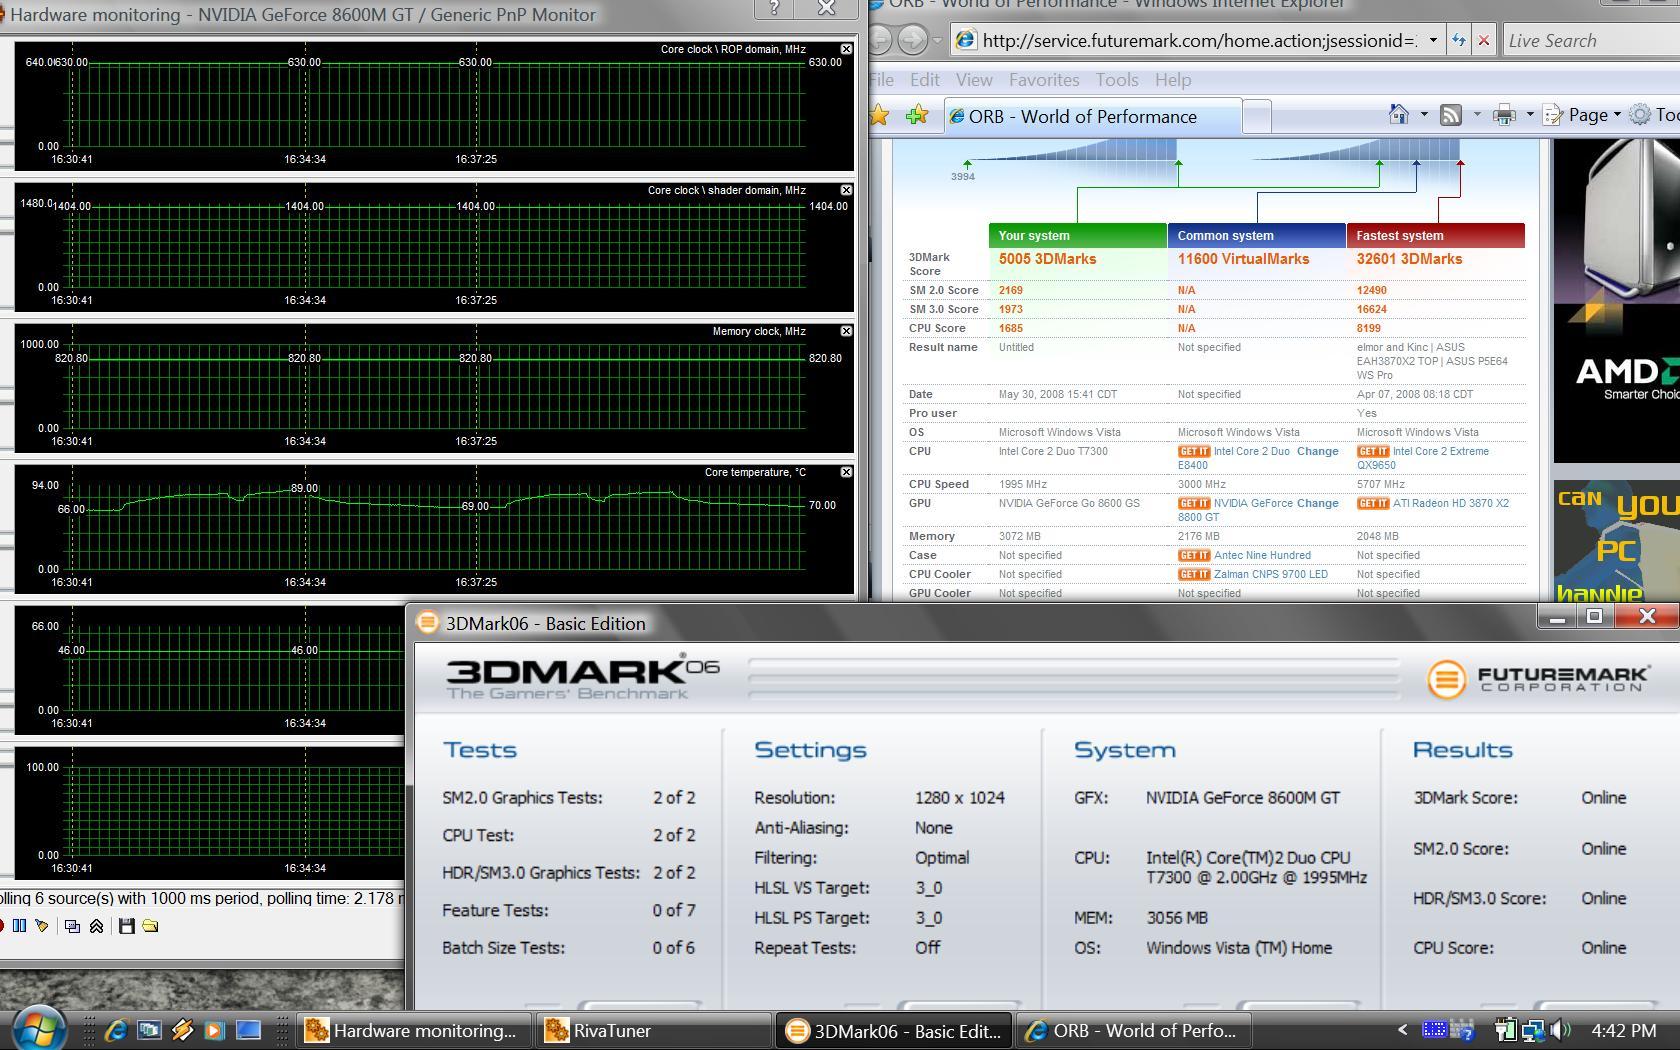The image size is (1680, 1050).
Task: Open the Edit menu in Internet Explorer
Action: coord(924,80)
